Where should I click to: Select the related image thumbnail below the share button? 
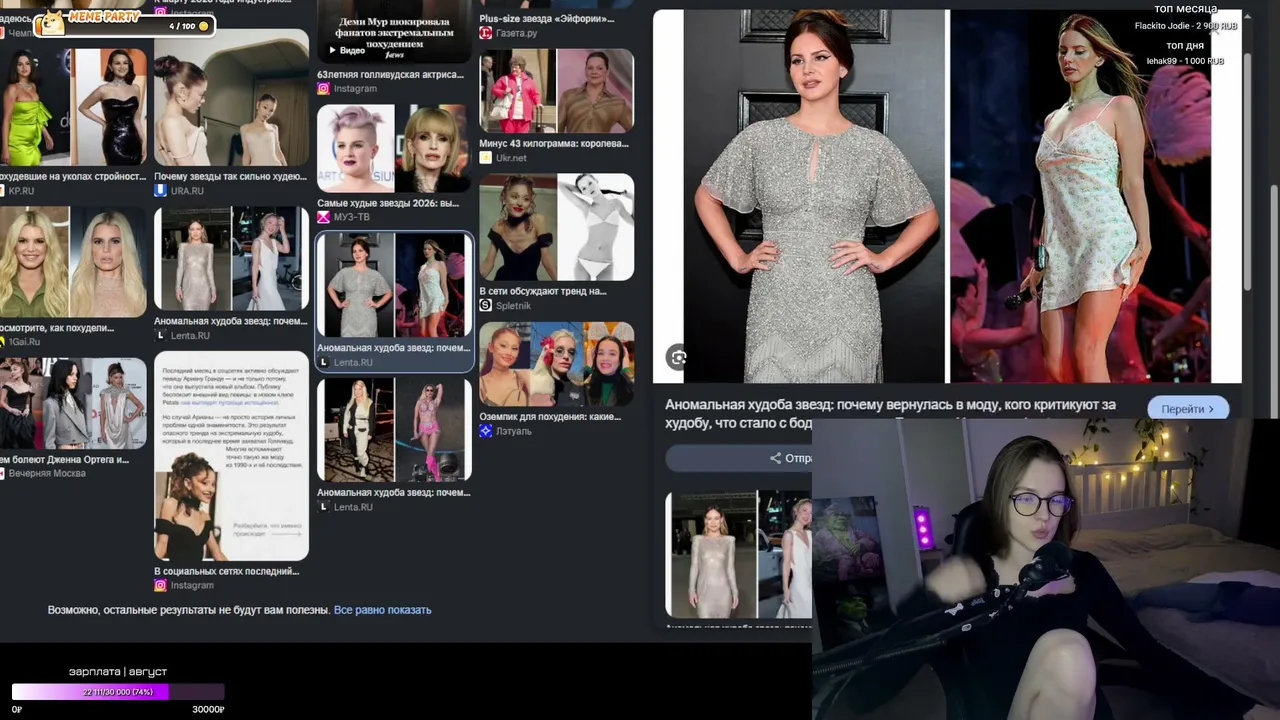739,554
